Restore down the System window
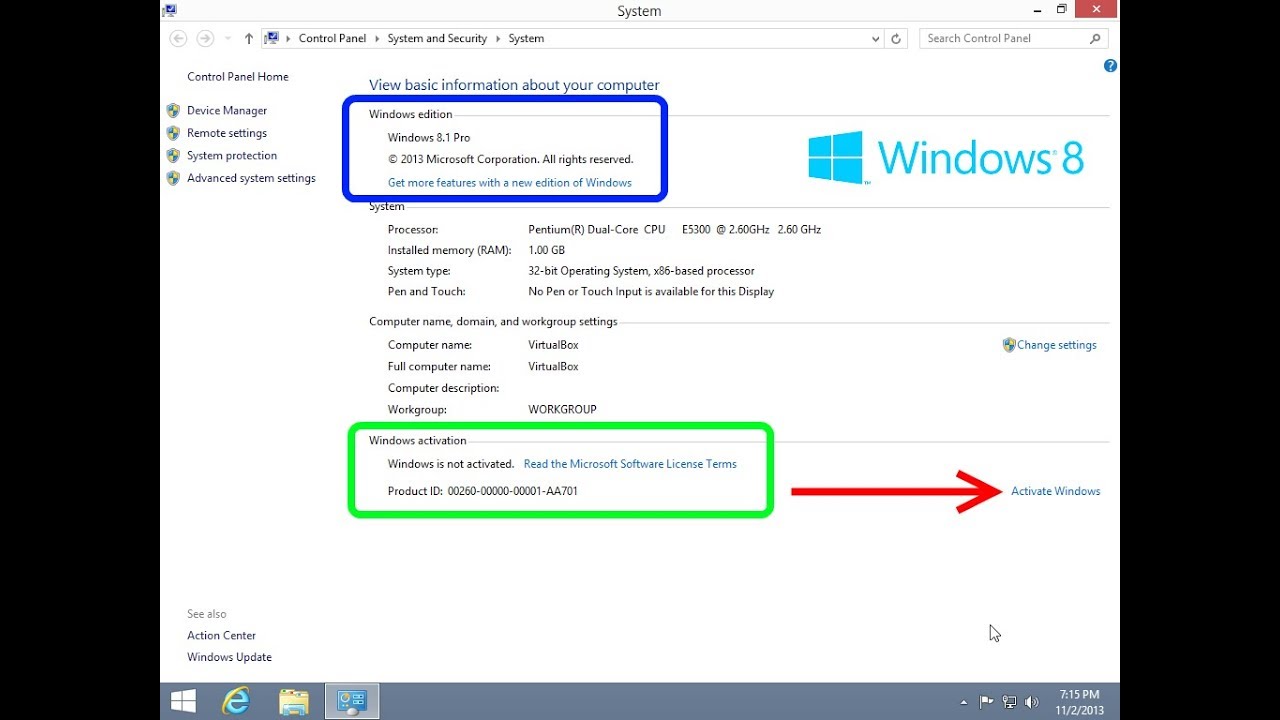 pyautogui.click(x=1062, y=9)
